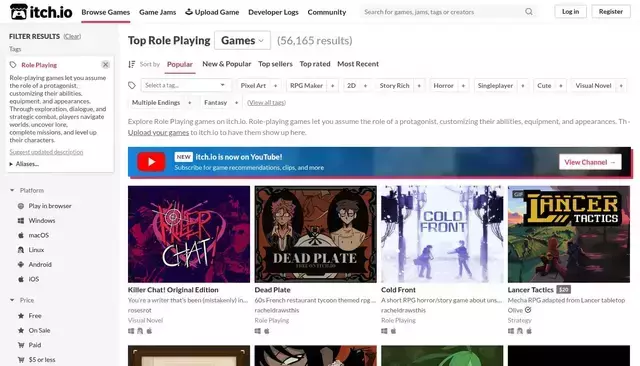Screen dimensions: 640x366
Task: Click the Log in button
Action: [x=571, y=11]
